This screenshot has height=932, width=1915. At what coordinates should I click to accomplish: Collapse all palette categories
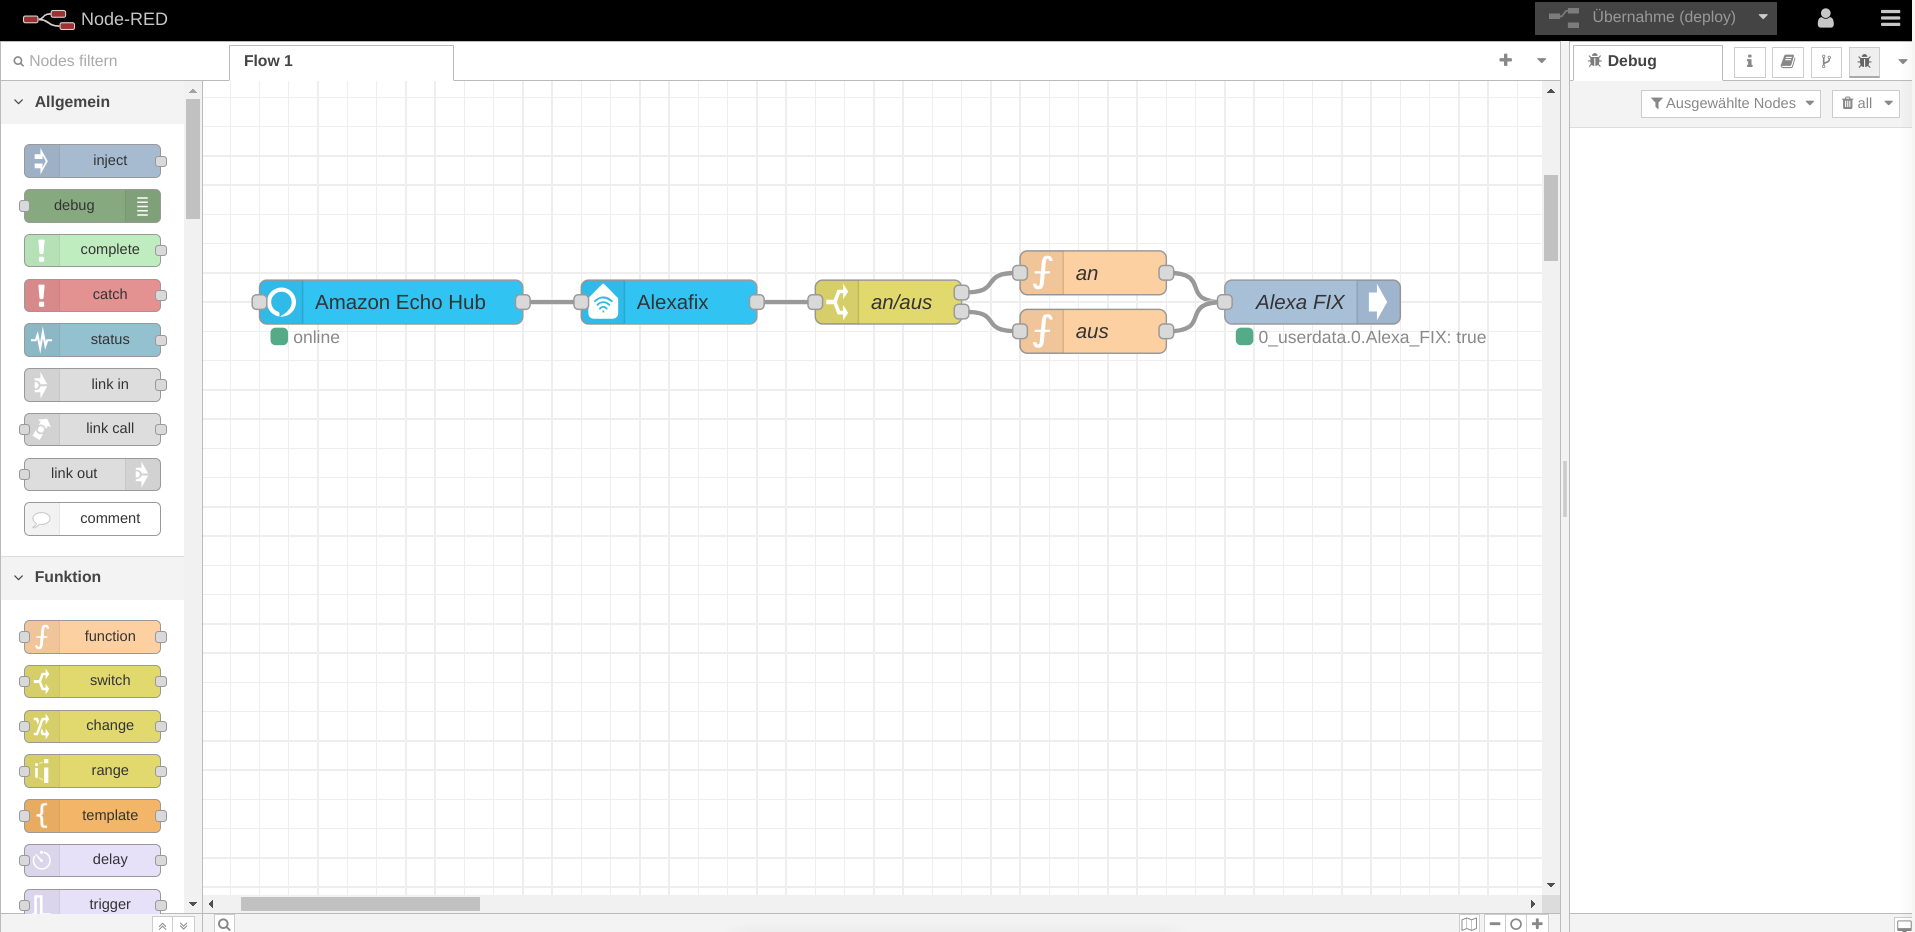[x=163, y=925]
